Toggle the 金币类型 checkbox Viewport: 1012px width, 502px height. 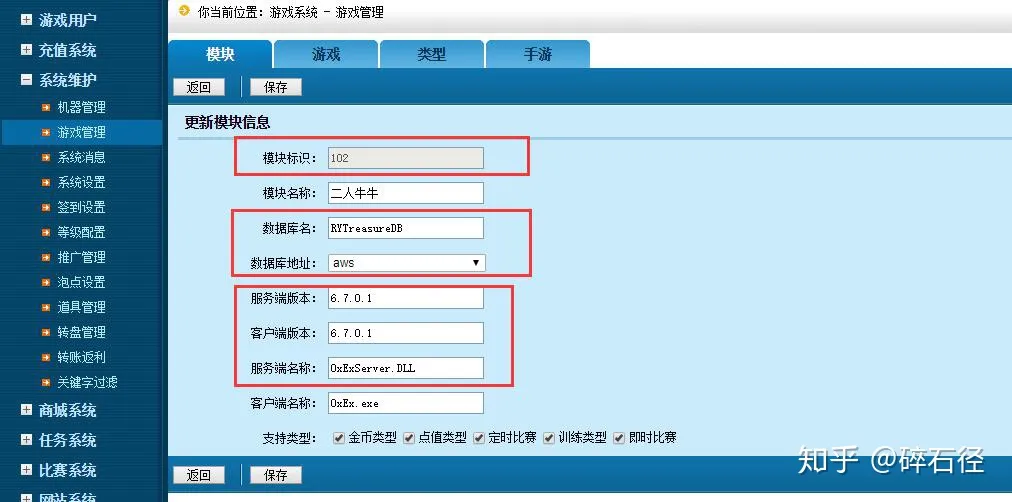(x=339, y=438)
